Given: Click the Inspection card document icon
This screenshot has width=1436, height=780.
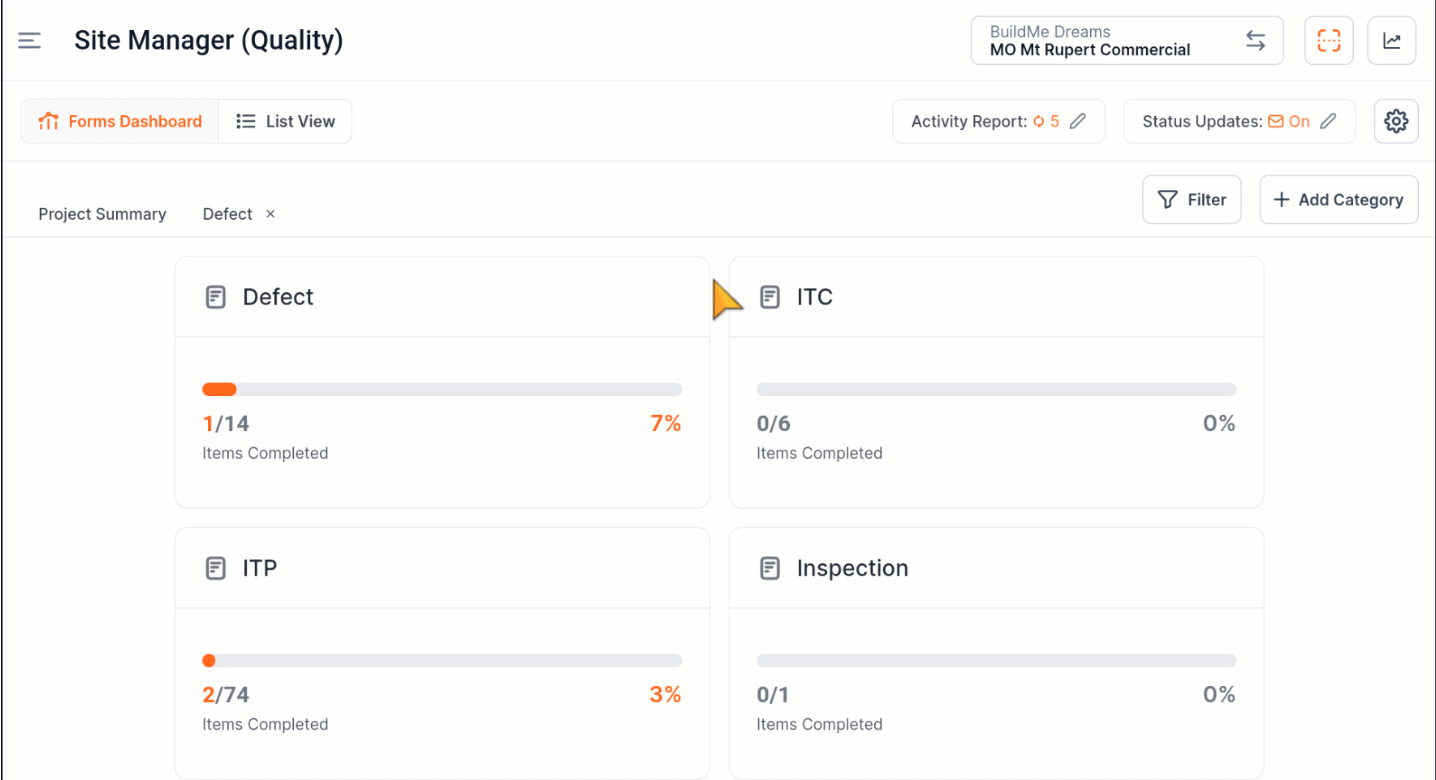Looking at the screenshot, I should [x=770, y=568].
